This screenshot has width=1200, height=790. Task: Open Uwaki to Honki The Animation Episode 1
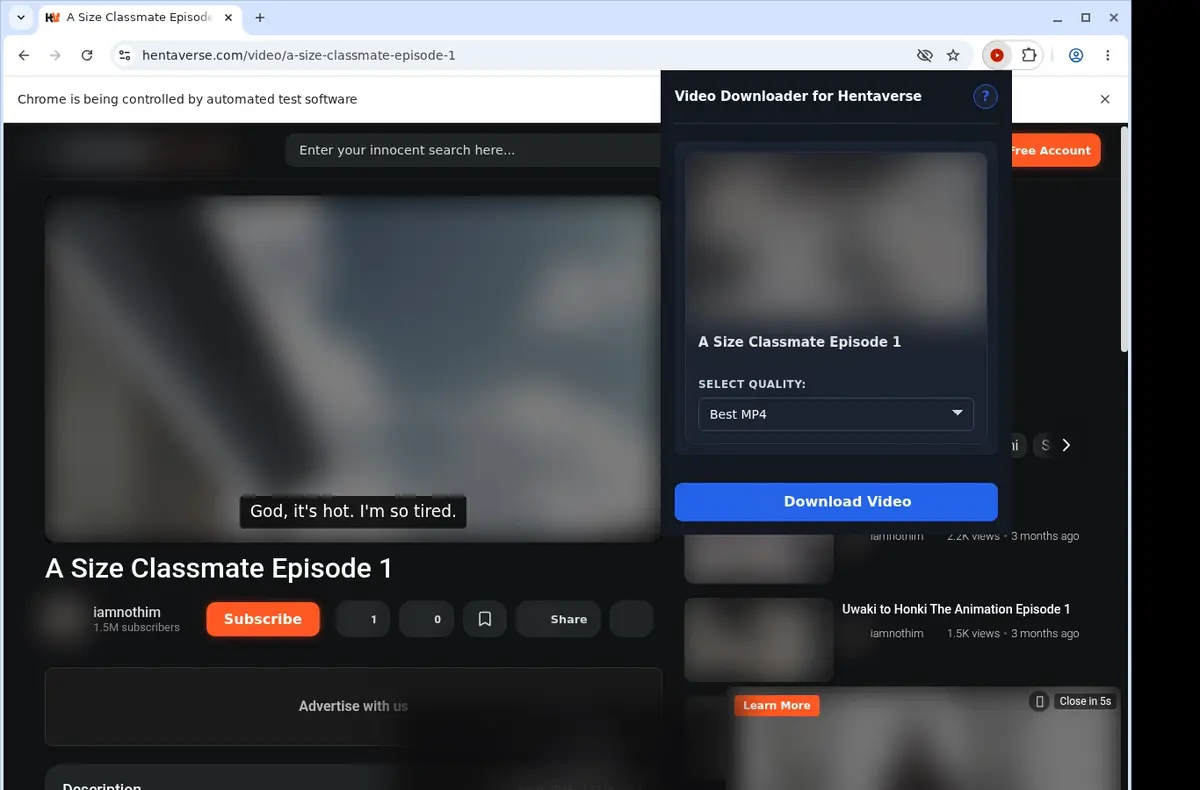956,609
